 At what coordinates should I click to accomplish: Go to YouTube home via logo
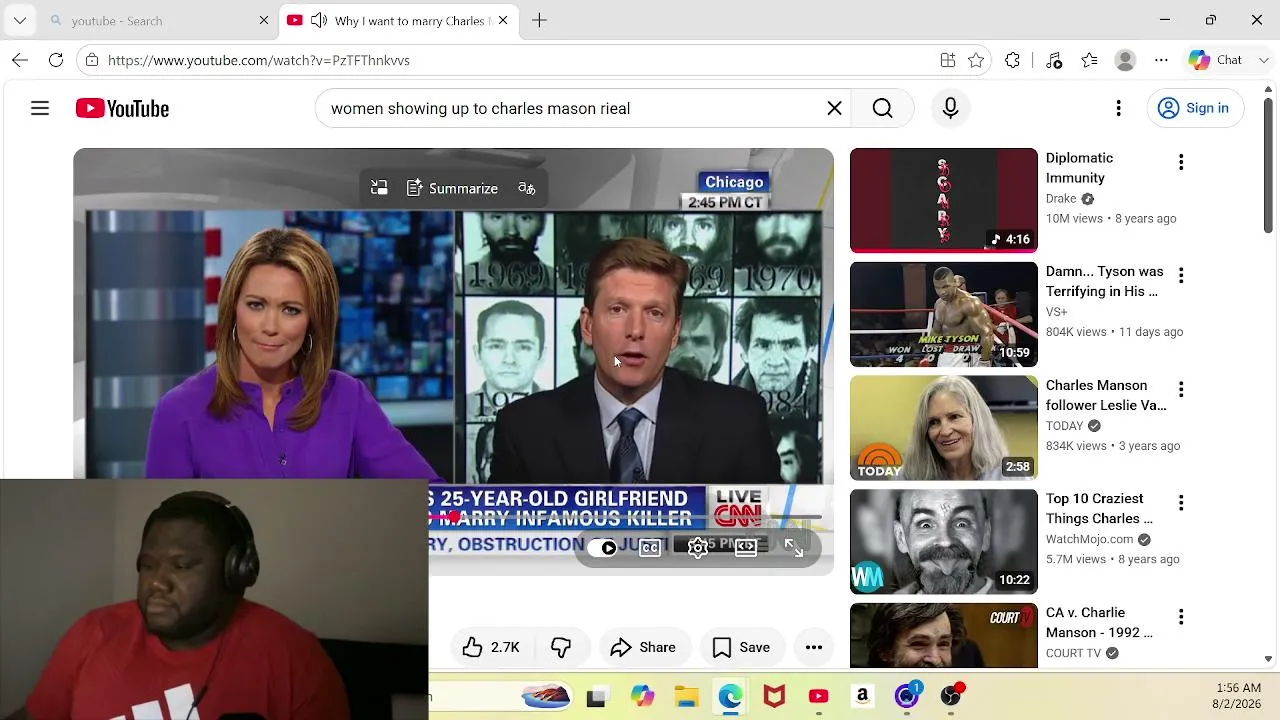pos(122,108)
